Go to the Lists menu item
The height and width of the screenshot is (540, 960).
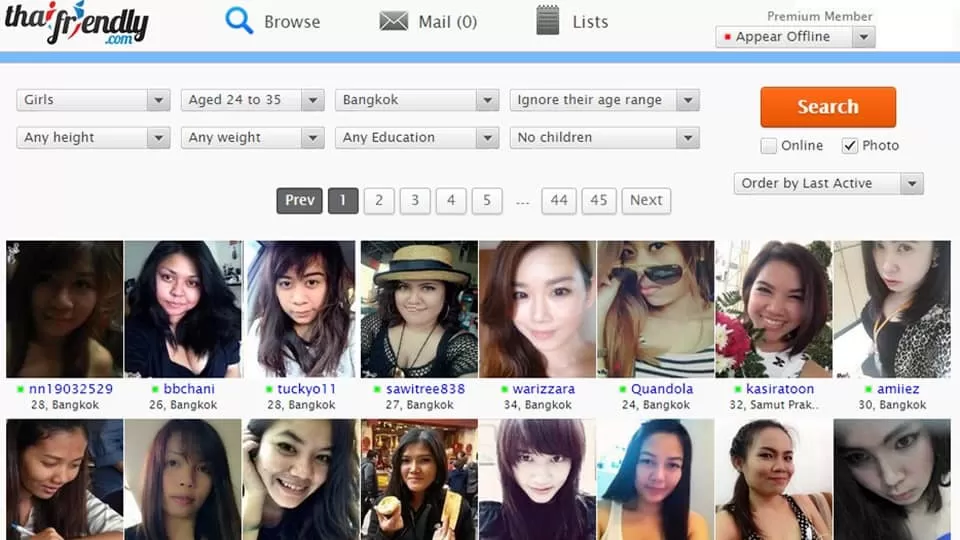(590, 22)
